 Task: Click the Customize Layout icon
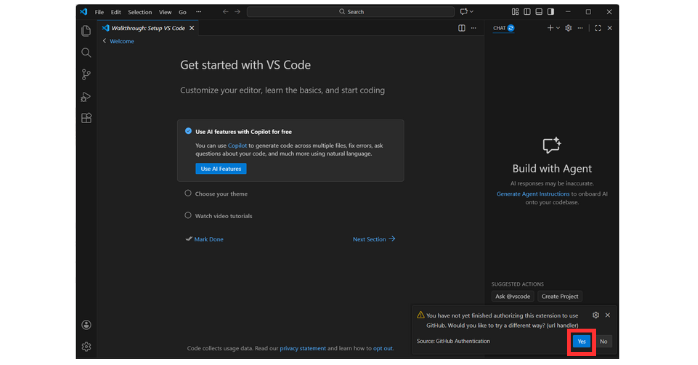[515, 12]
